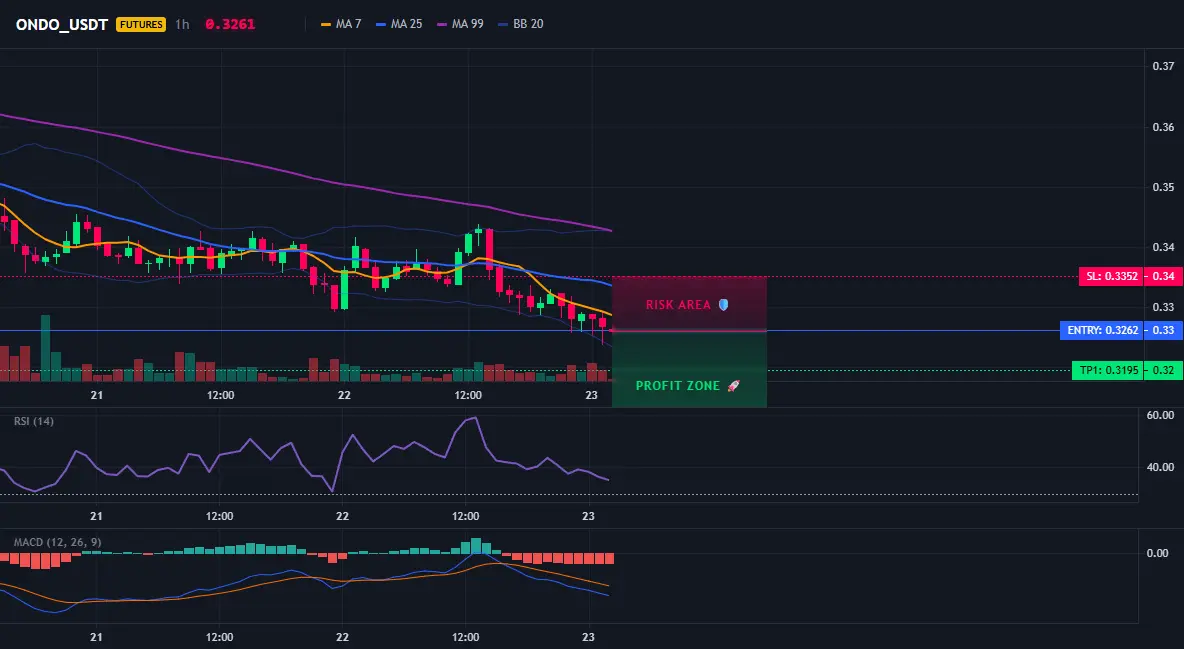Click the ONDO_USDT symbol name
Viewport: 1184px width, 649px height.
point(62,24)
